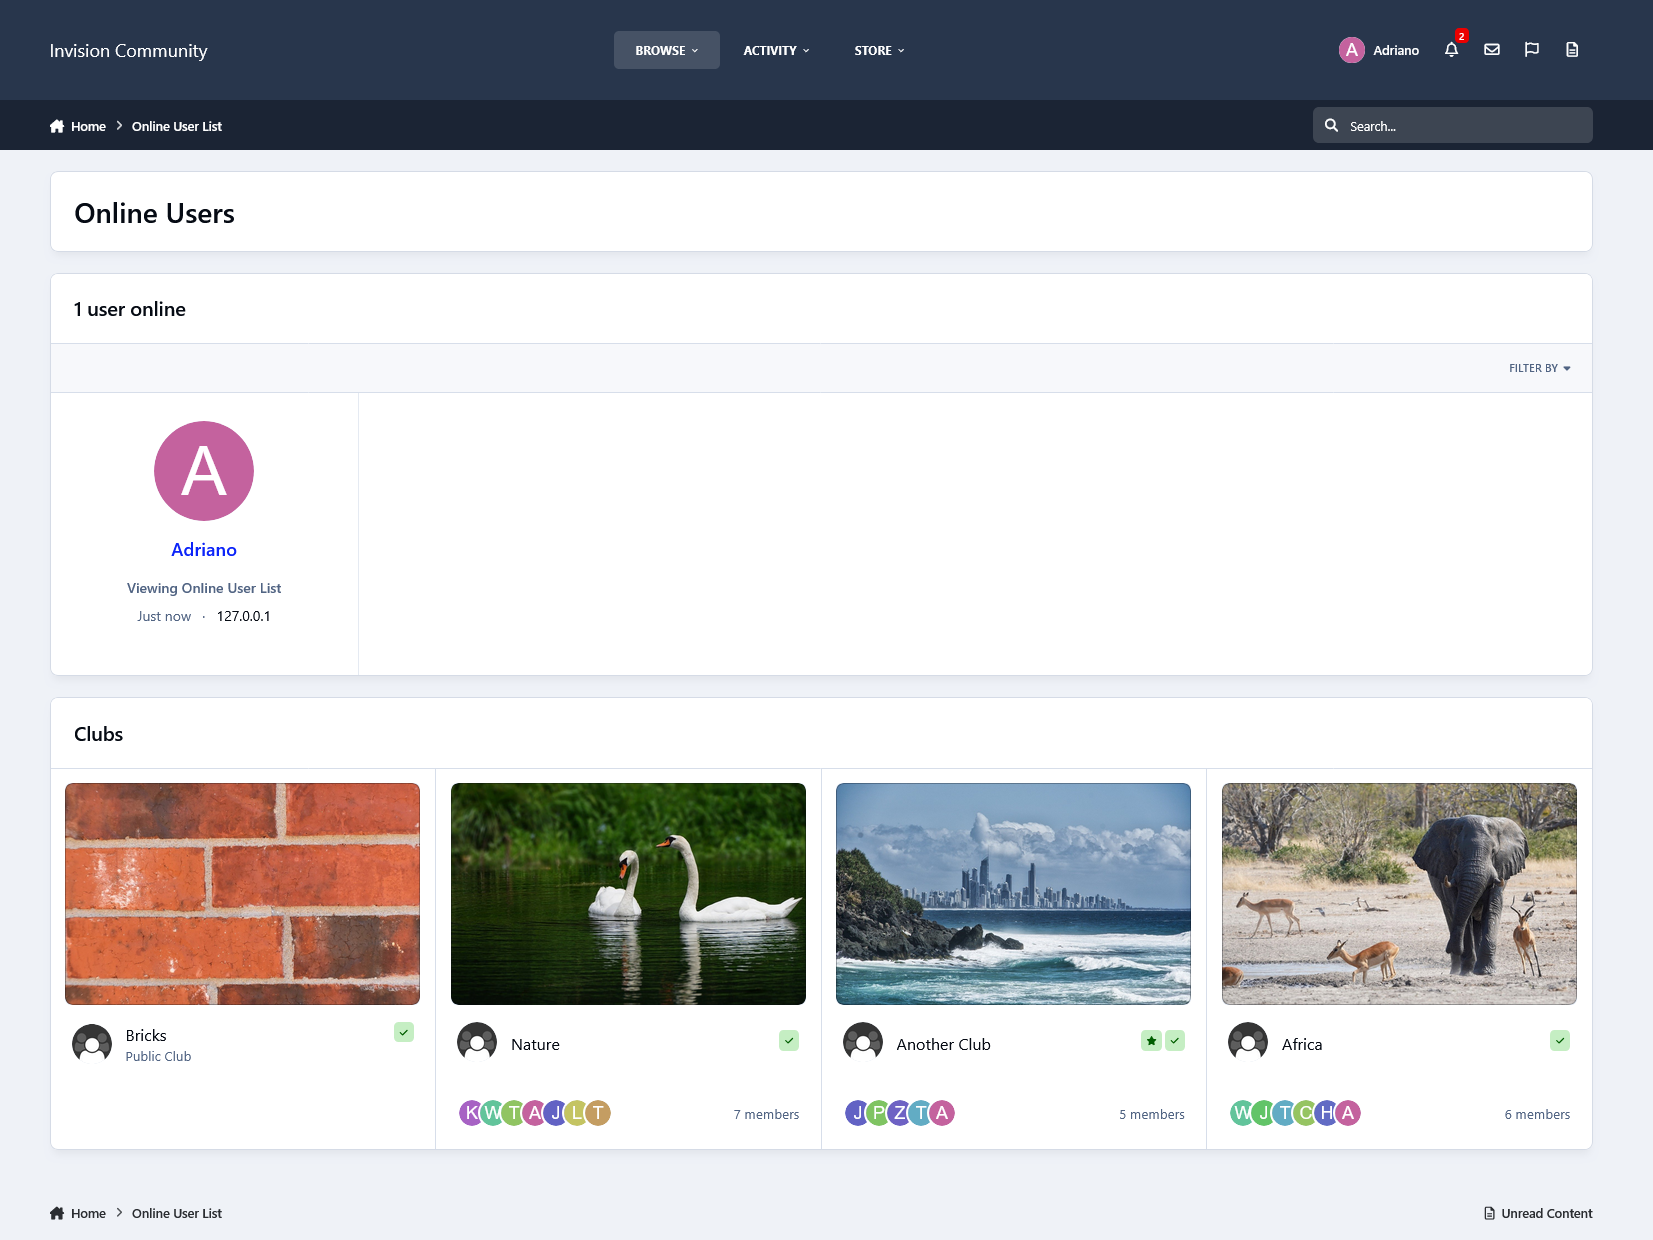Open the Browse menu
1653x1240 pixels.
tap(666, 50)
